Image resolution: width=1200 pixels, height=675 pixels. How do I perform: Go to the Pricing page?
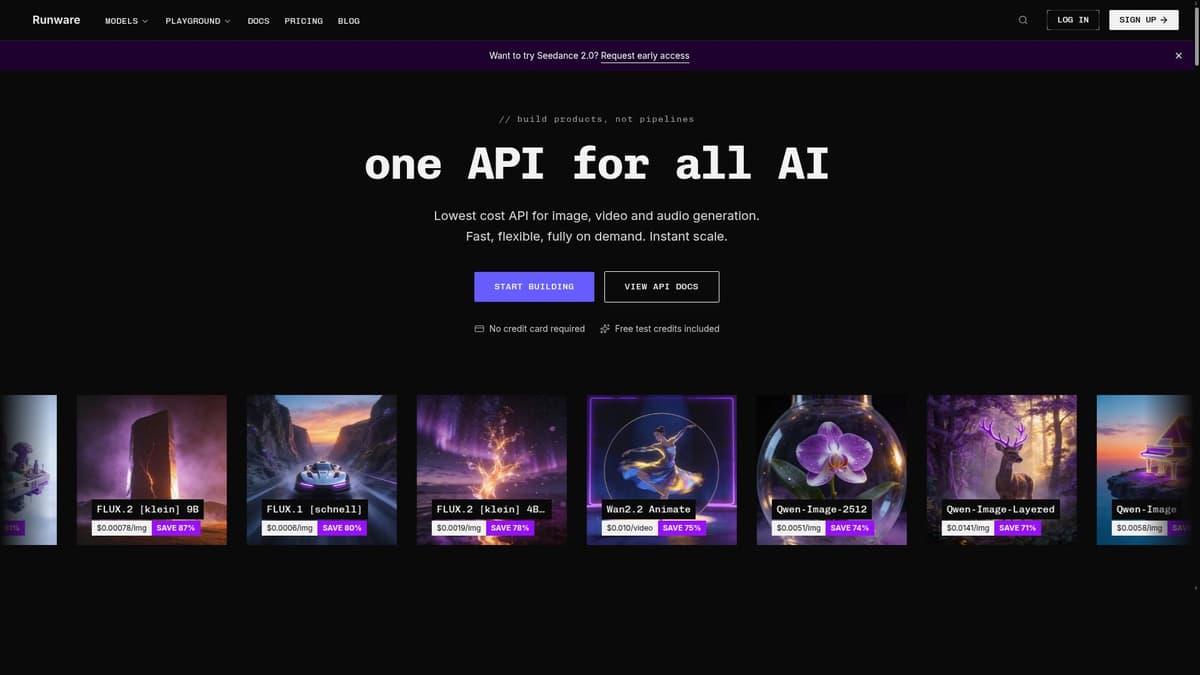pos(304,21)
